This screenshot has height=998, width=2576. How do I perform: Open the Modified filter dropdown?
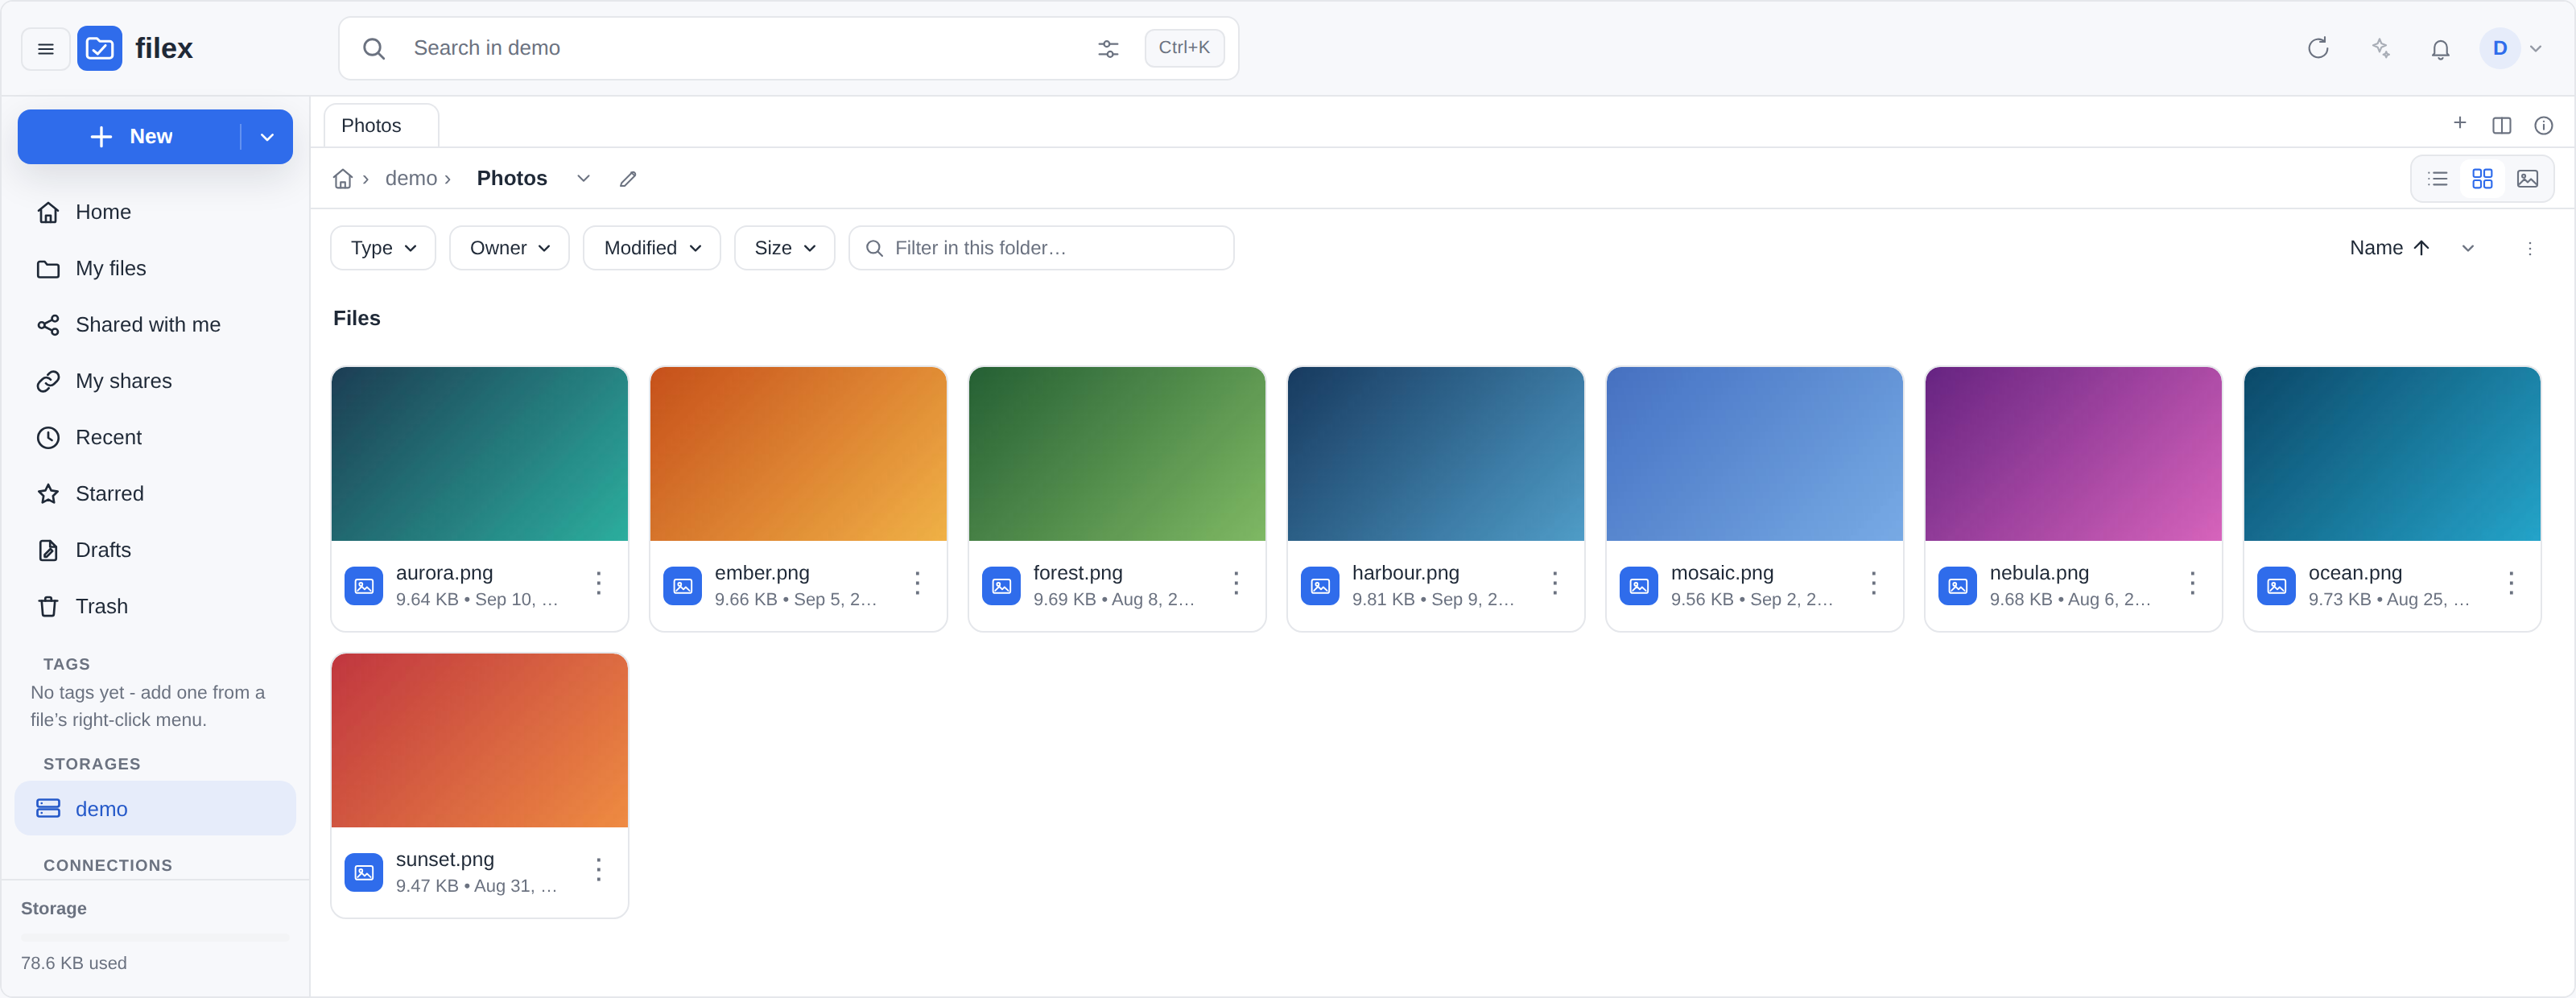(x=651, y=248)
